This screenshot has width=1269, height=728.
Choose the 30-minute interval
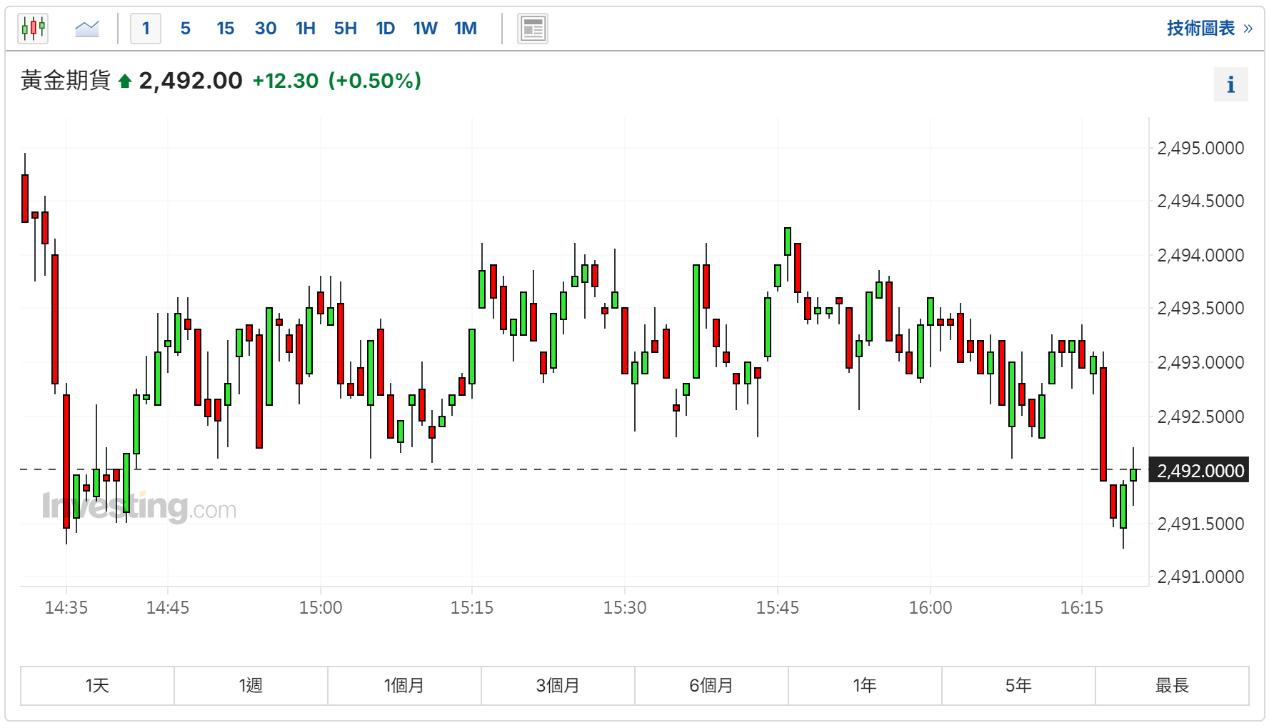(265, 28)
